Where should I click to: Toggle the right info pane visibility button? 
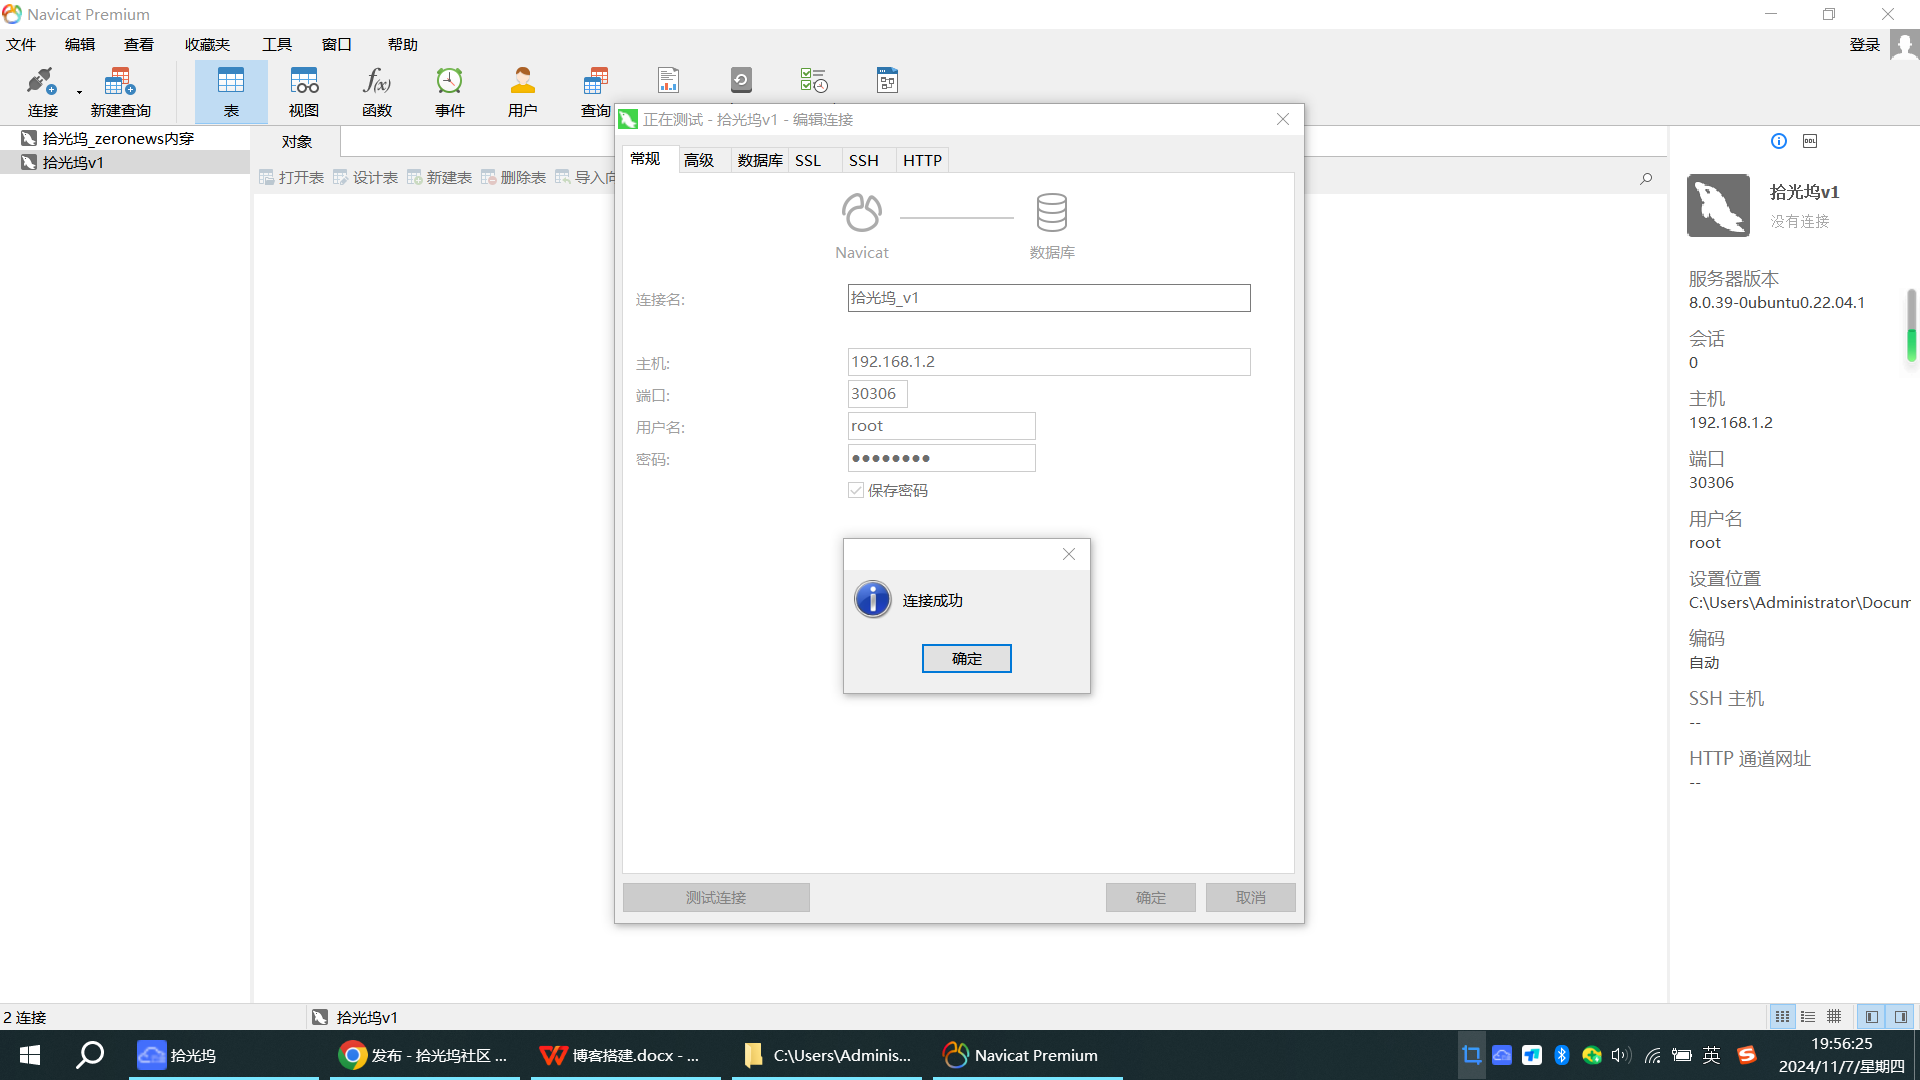pyautogui.click(x=1900, y=1017)
